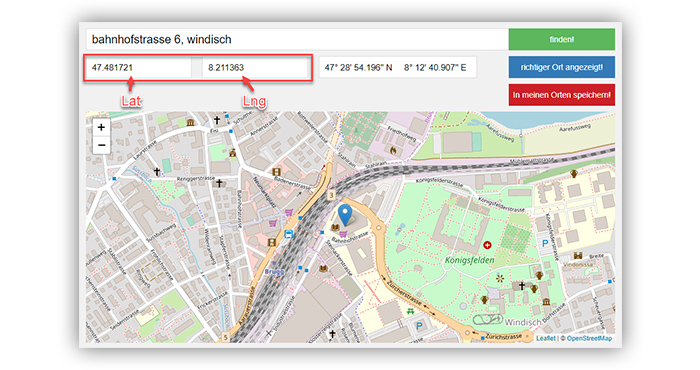Screen dimensions: 700x370
Task: Click the finden! search button
Action: click(562, 39)
